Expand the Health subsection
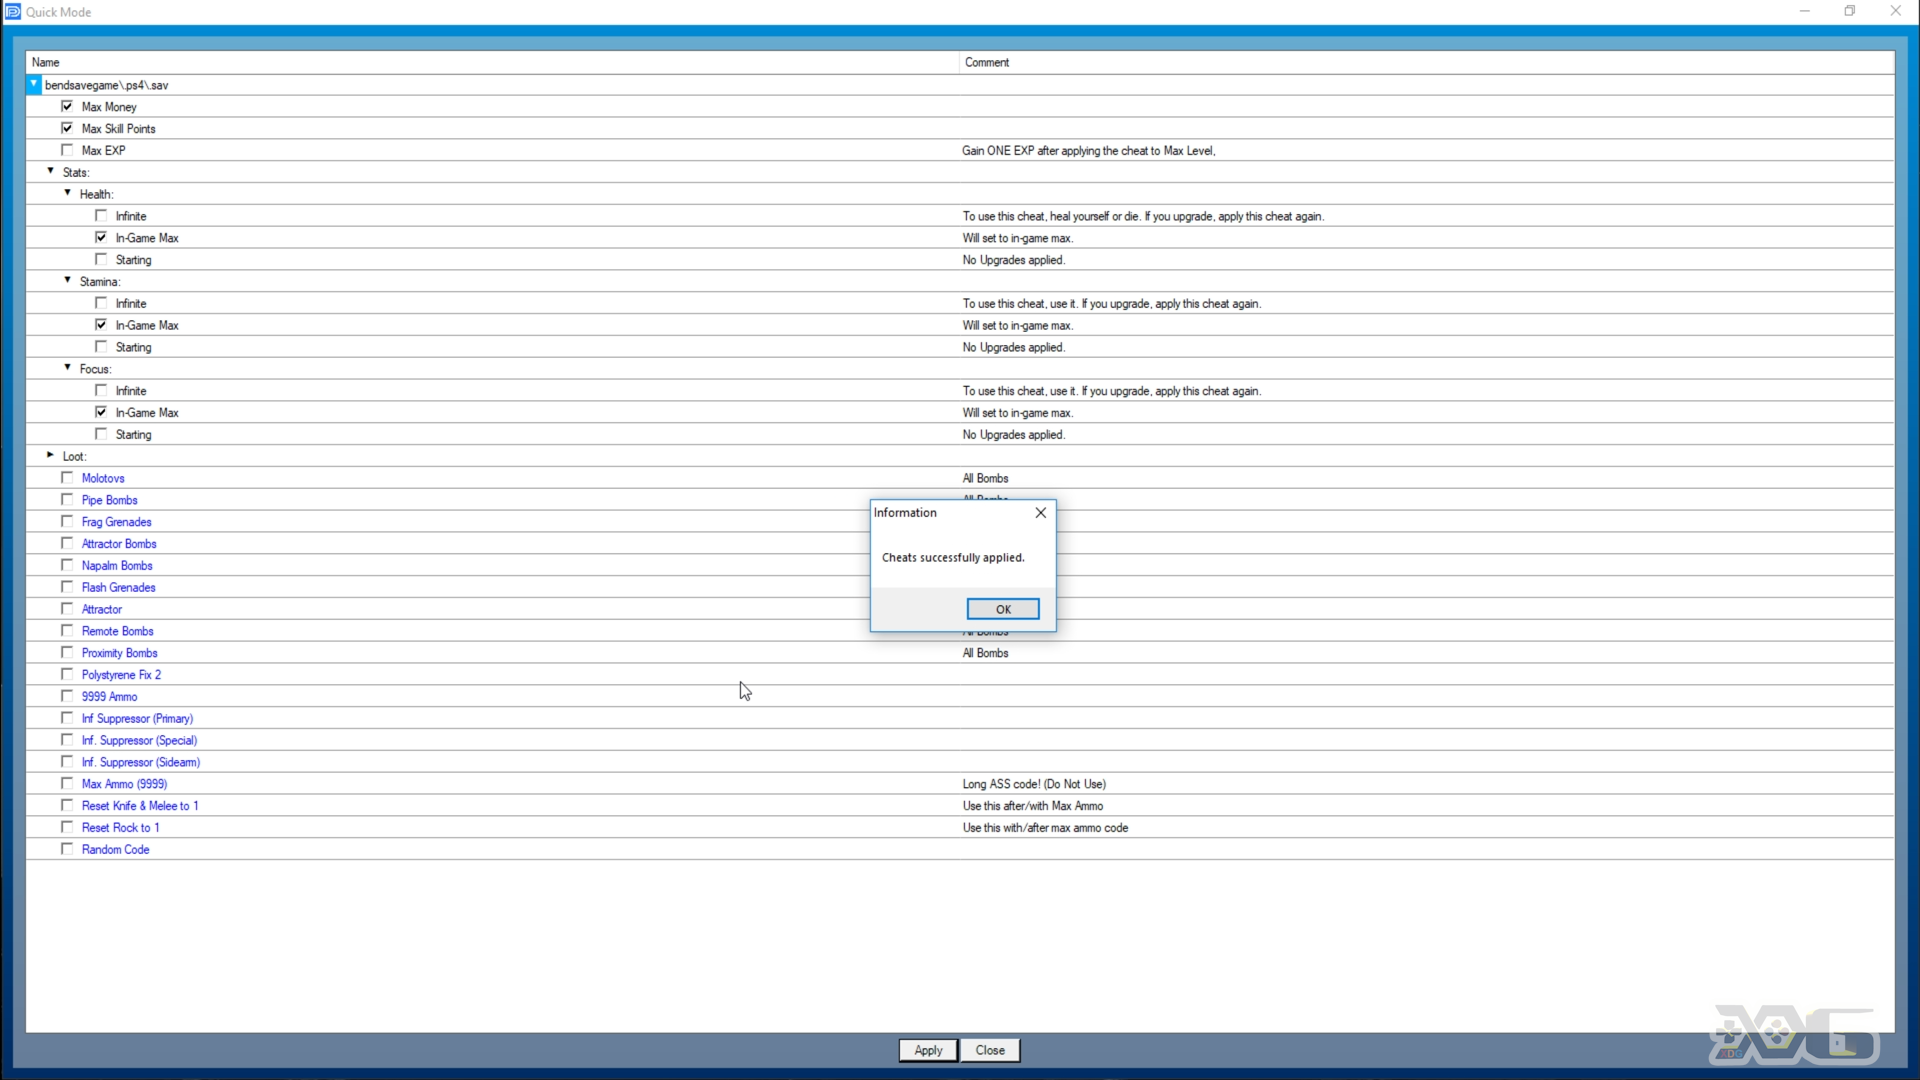The image size is (1920, 1080). pyautogui.click(x=69, y=193)
